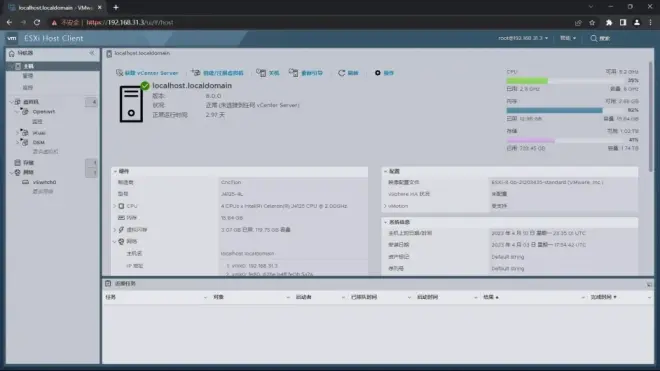Select the DSM virtual machine
660x371 pixels.
38,142
